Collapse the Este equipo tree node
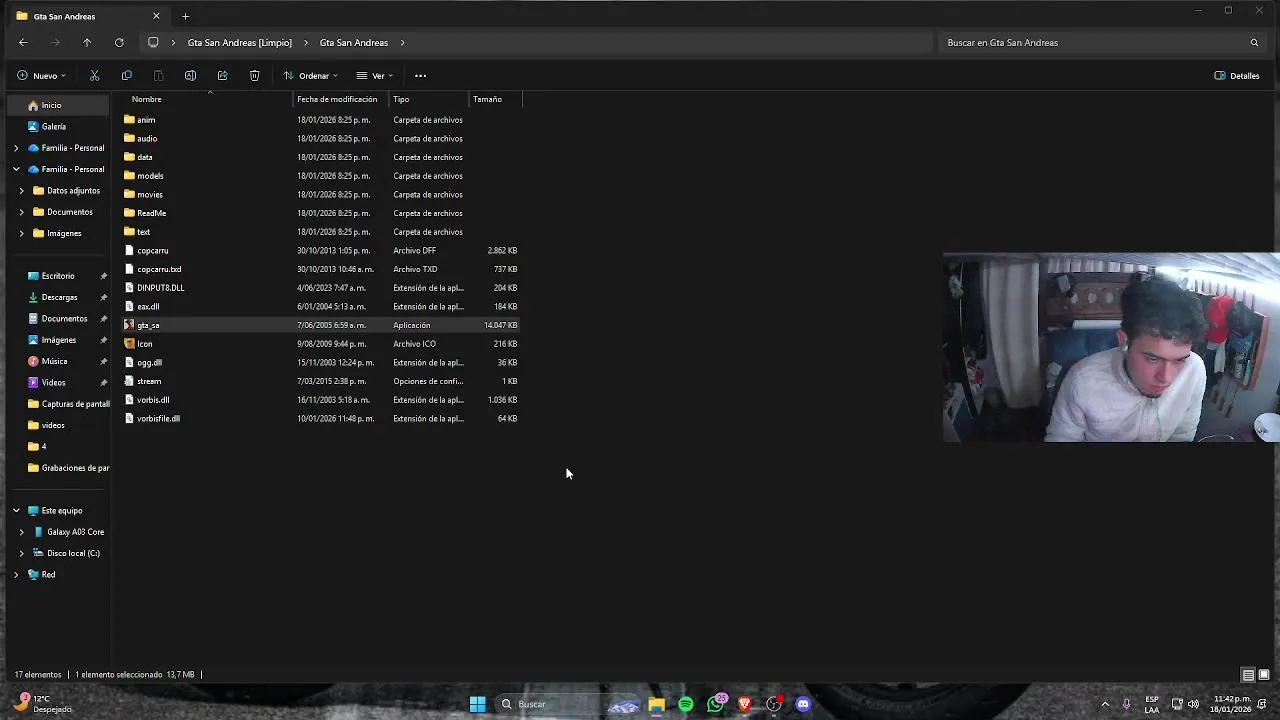 (x=16, y=511)
